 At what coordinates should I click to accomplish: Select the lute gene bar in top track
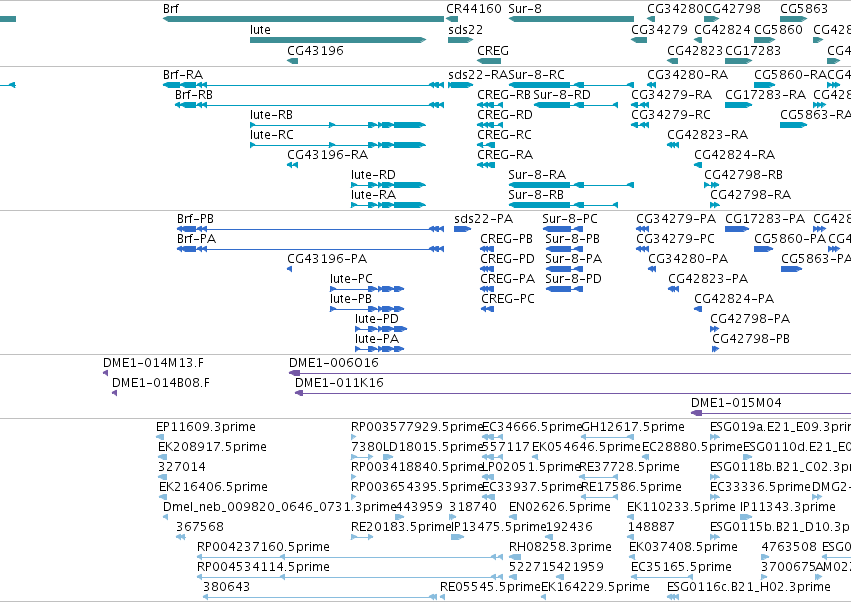pyautogui.click(x=338, y=40)
